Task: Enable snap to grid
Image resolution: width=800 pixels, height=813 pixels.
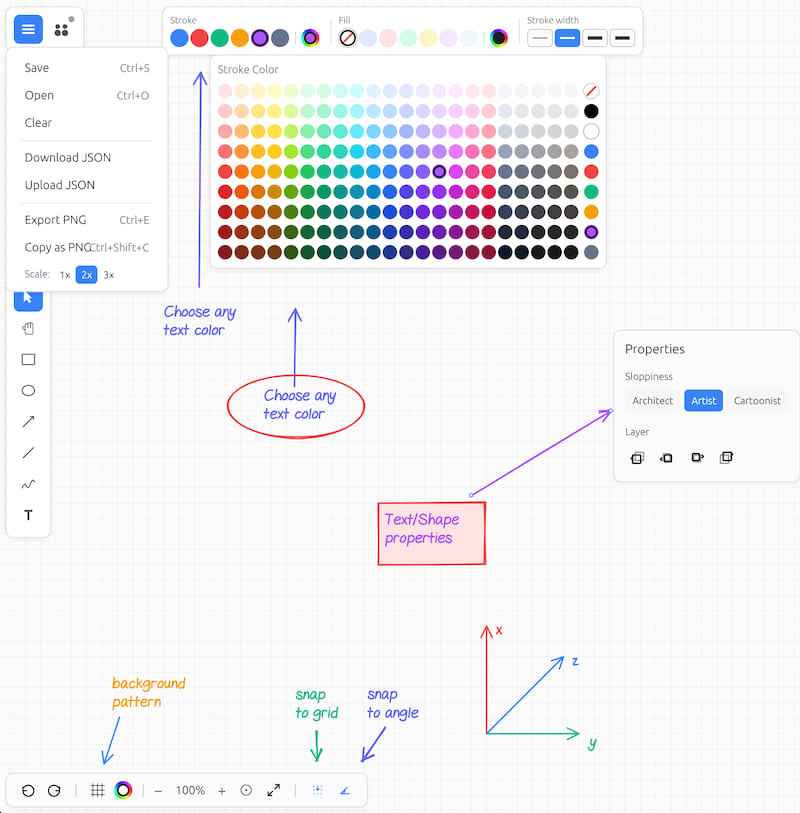Action: [318, 790]
